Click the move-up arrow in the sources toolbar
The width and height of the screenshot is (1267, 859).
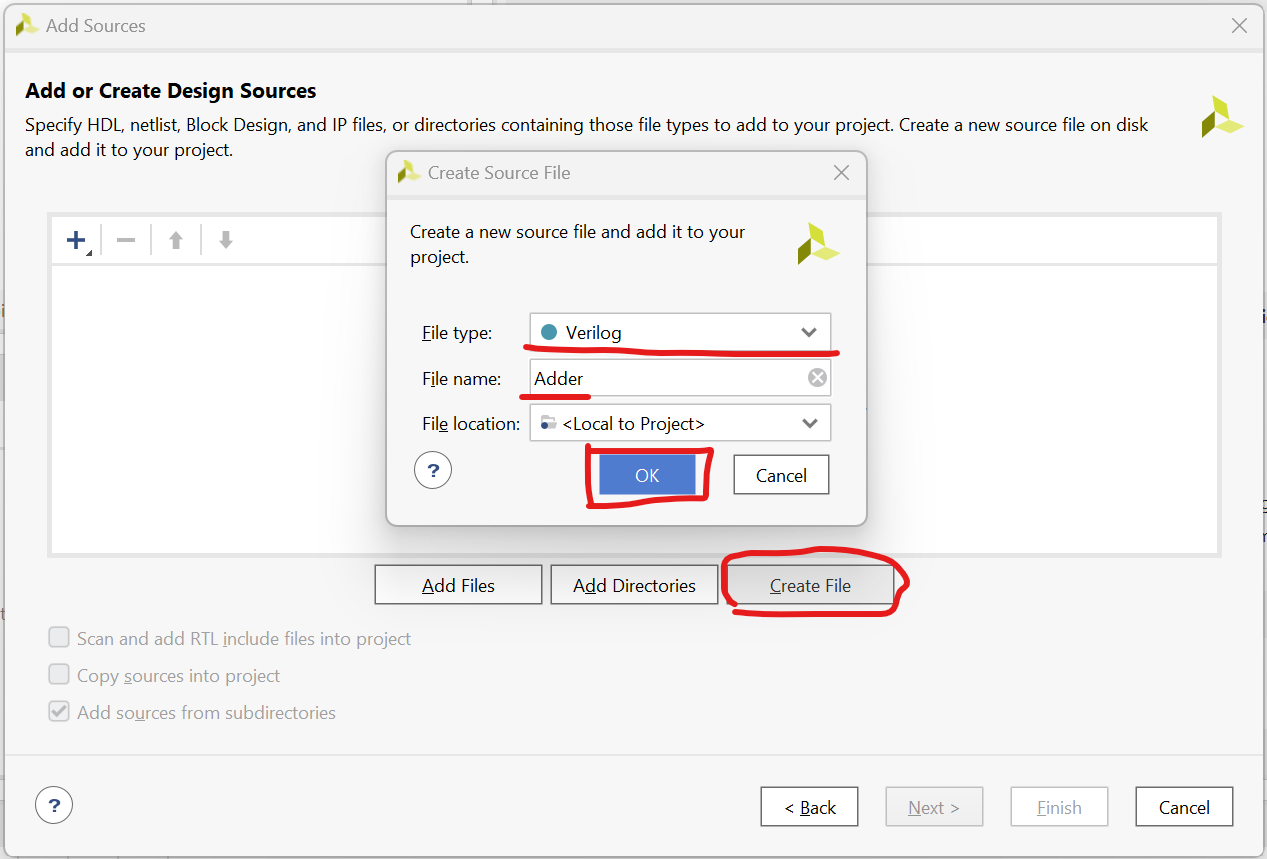click(x=175, y=239)
